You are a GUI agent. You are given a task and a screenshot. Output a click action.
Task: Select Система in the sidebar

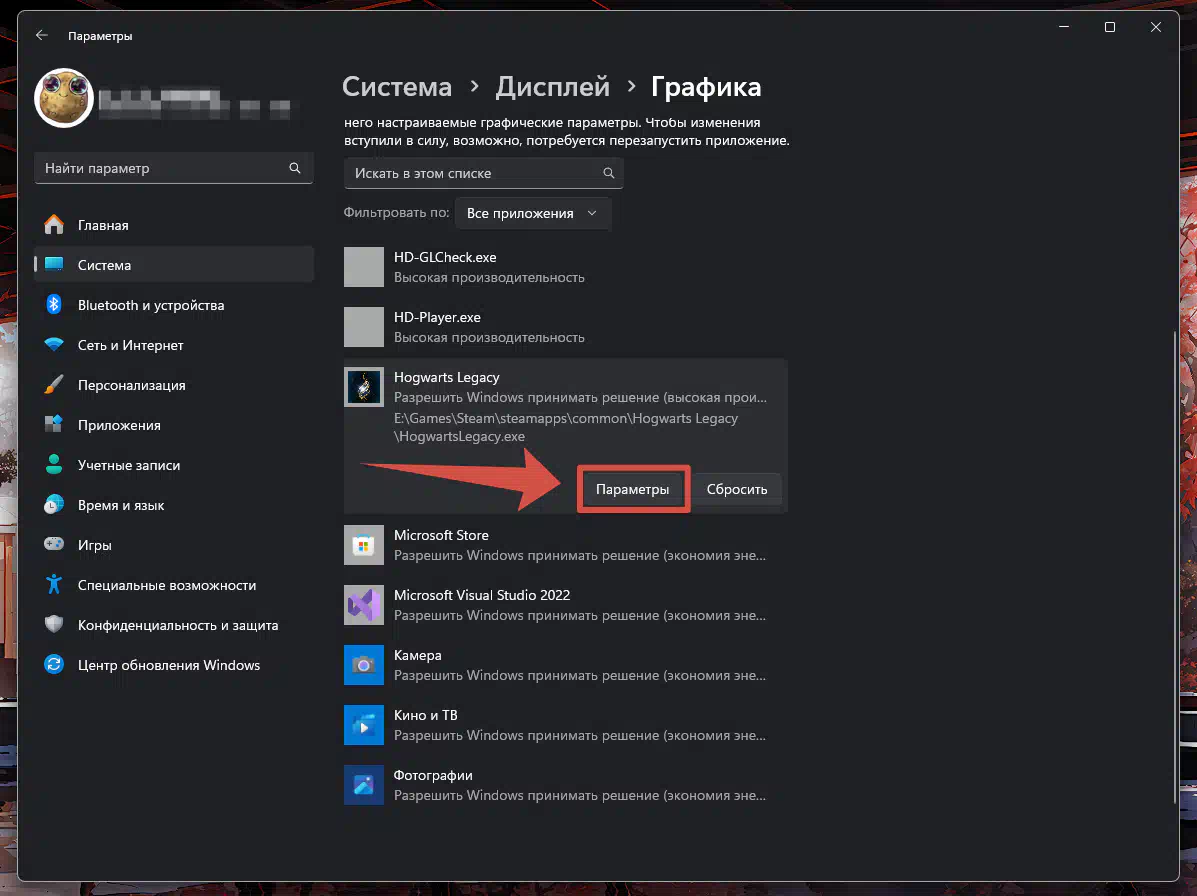[174, 264]
